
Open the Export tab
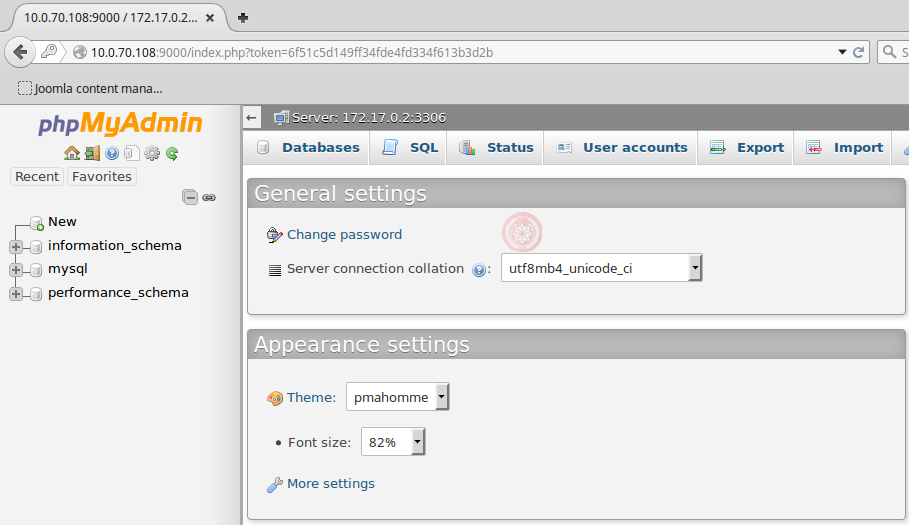tap(747, 148)
